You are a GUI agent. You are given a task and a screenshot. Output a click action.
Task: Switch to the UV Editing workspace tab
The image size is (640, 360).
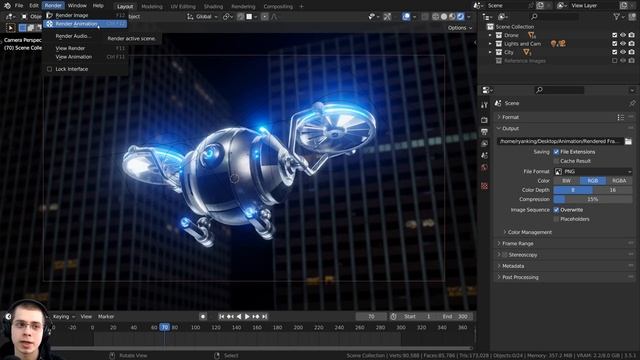click(183, 7)
